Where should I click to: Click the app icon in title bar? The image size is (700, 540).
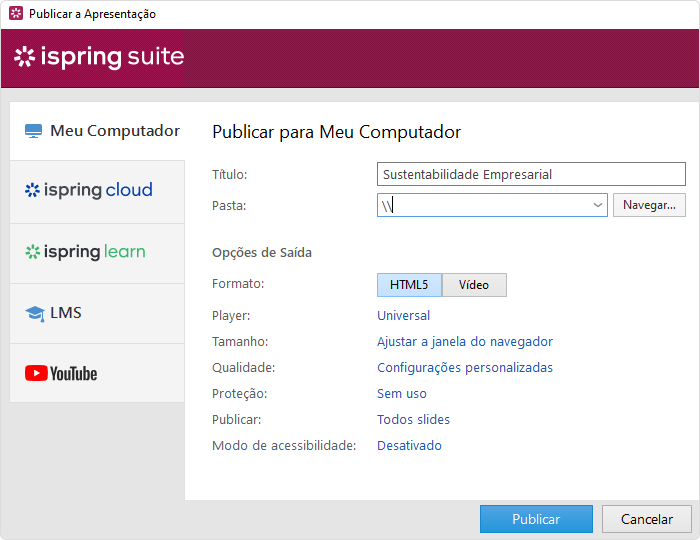tap(16, 13)
